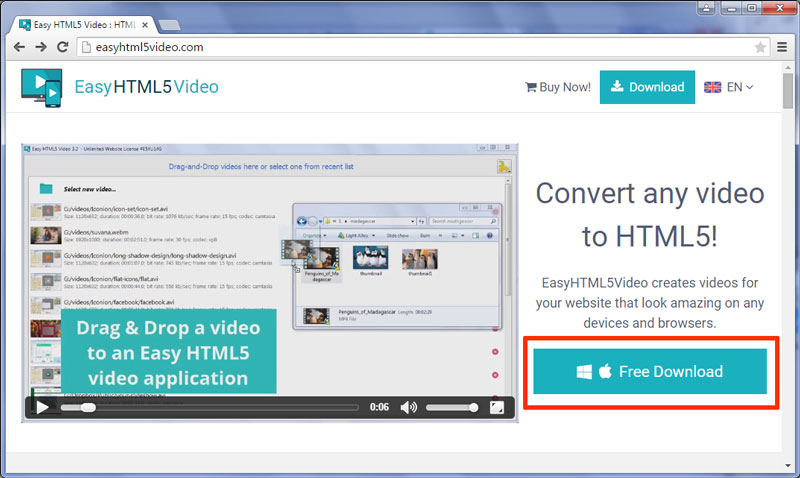Click the address bar showing easyhtml5video.com

pos(423,47)
